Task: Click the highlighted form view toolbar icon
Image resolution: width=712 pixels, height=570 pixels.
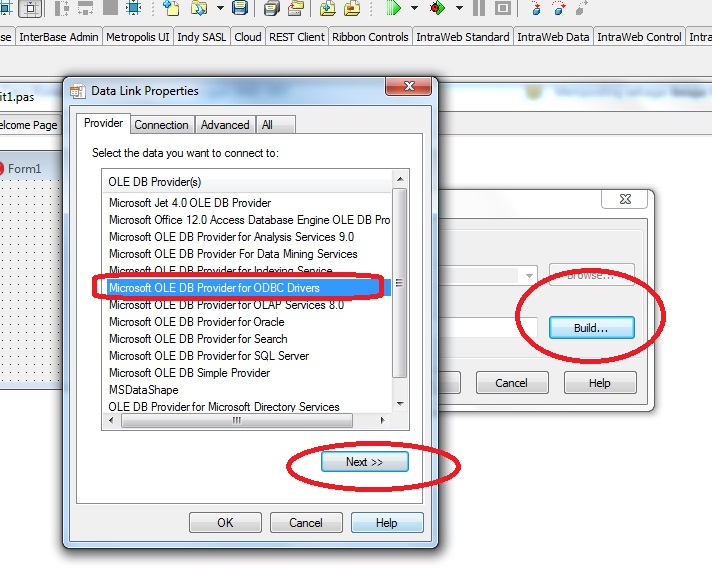Action: click(x=30, y=8)
